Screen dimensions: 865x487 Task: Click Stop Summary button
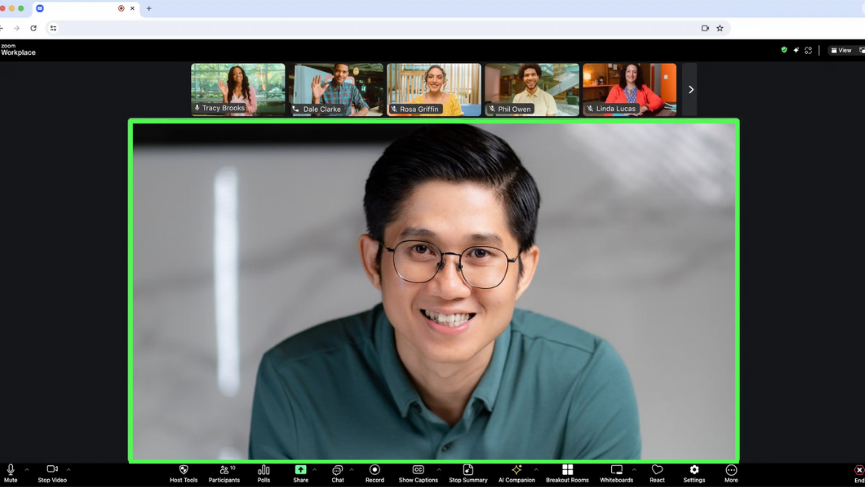click(x=468, y=470)
